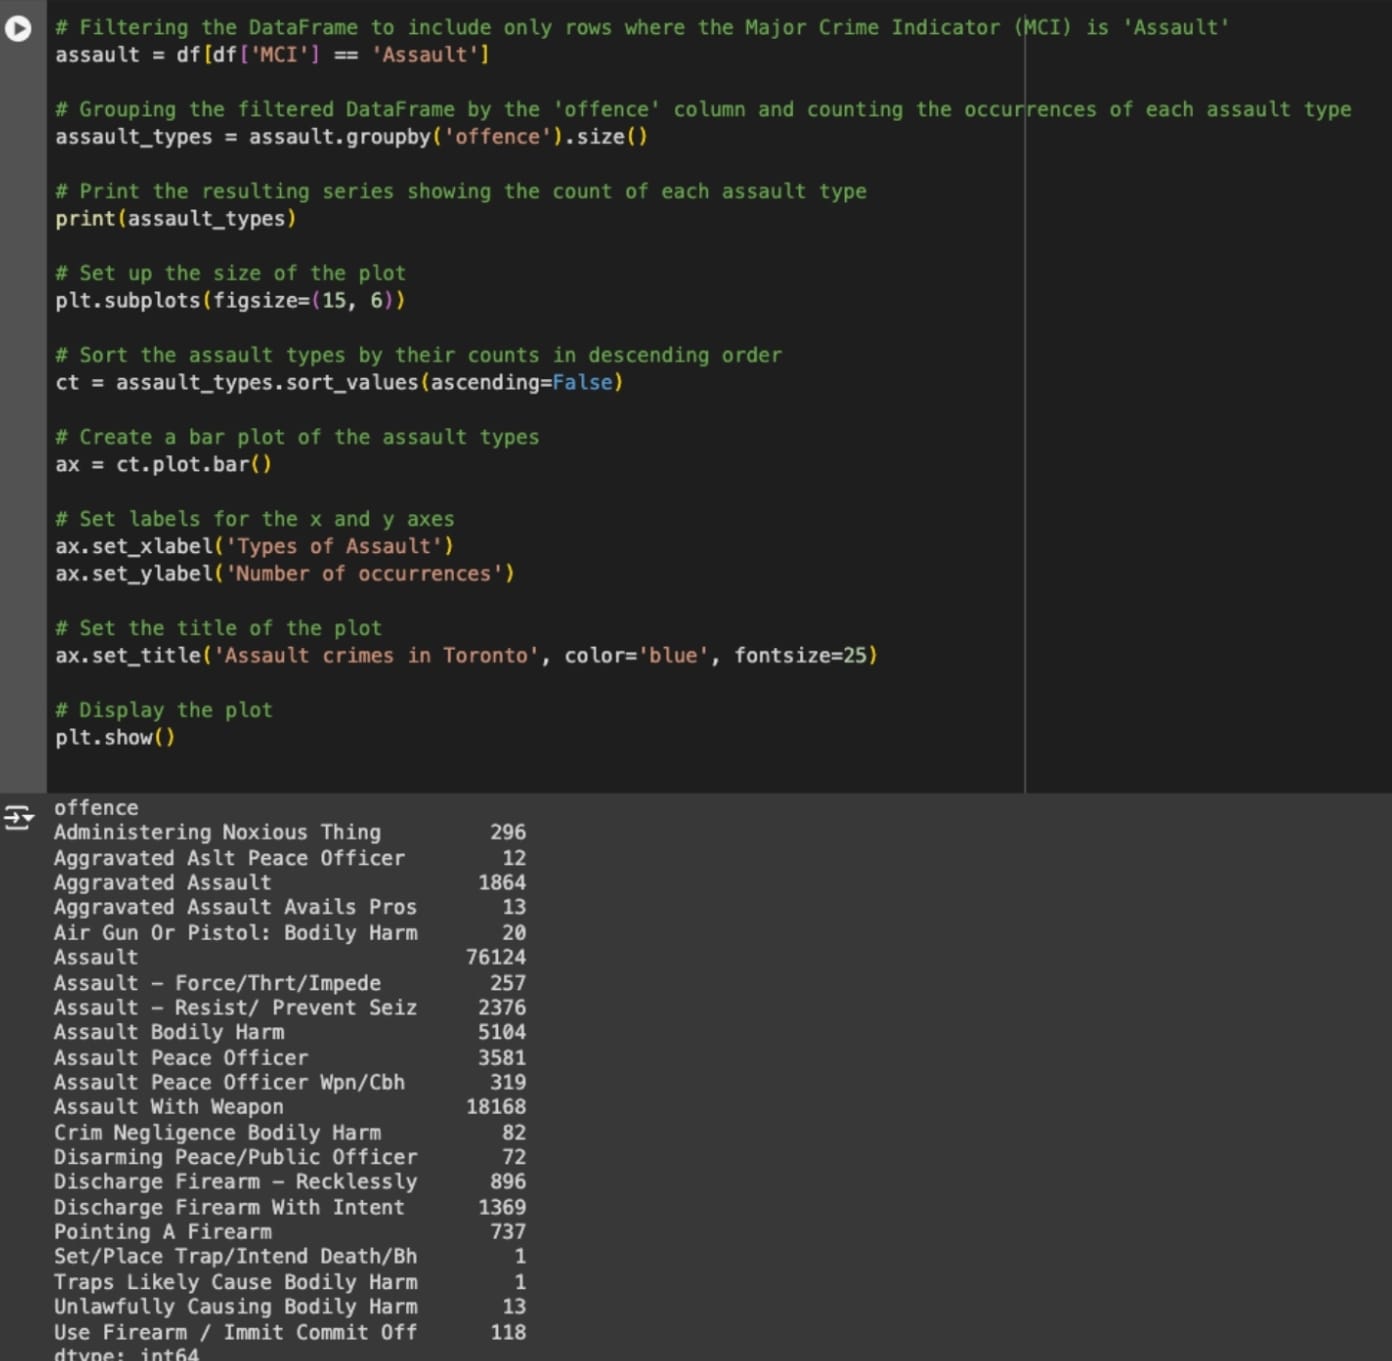The image size is (1392, 1361).
Task: Select the 'Traps Likely Cause Bodily Harm' row
Action: [290, 1282]
